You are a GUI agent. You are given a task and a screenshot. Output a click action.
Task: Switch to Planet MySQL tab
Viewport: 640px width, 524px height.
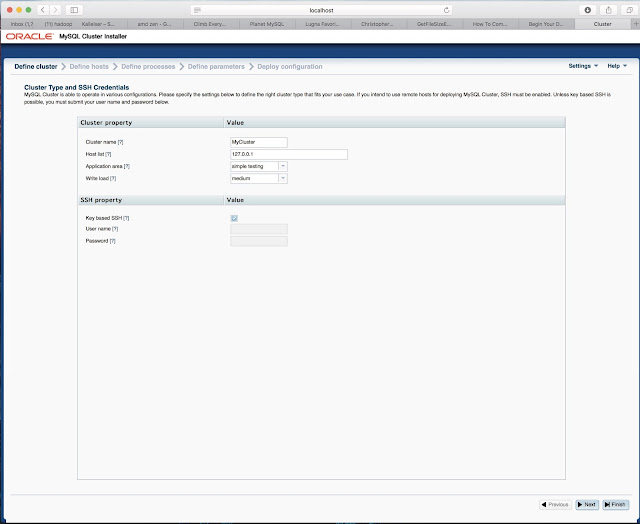click(267, 24)
